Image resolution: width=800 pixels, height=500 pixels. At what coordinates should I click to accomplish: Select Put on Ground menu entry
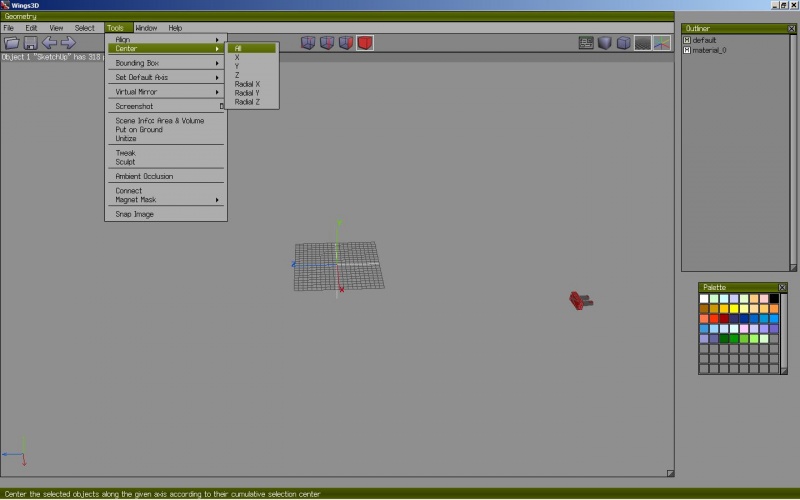pos(139,130)
